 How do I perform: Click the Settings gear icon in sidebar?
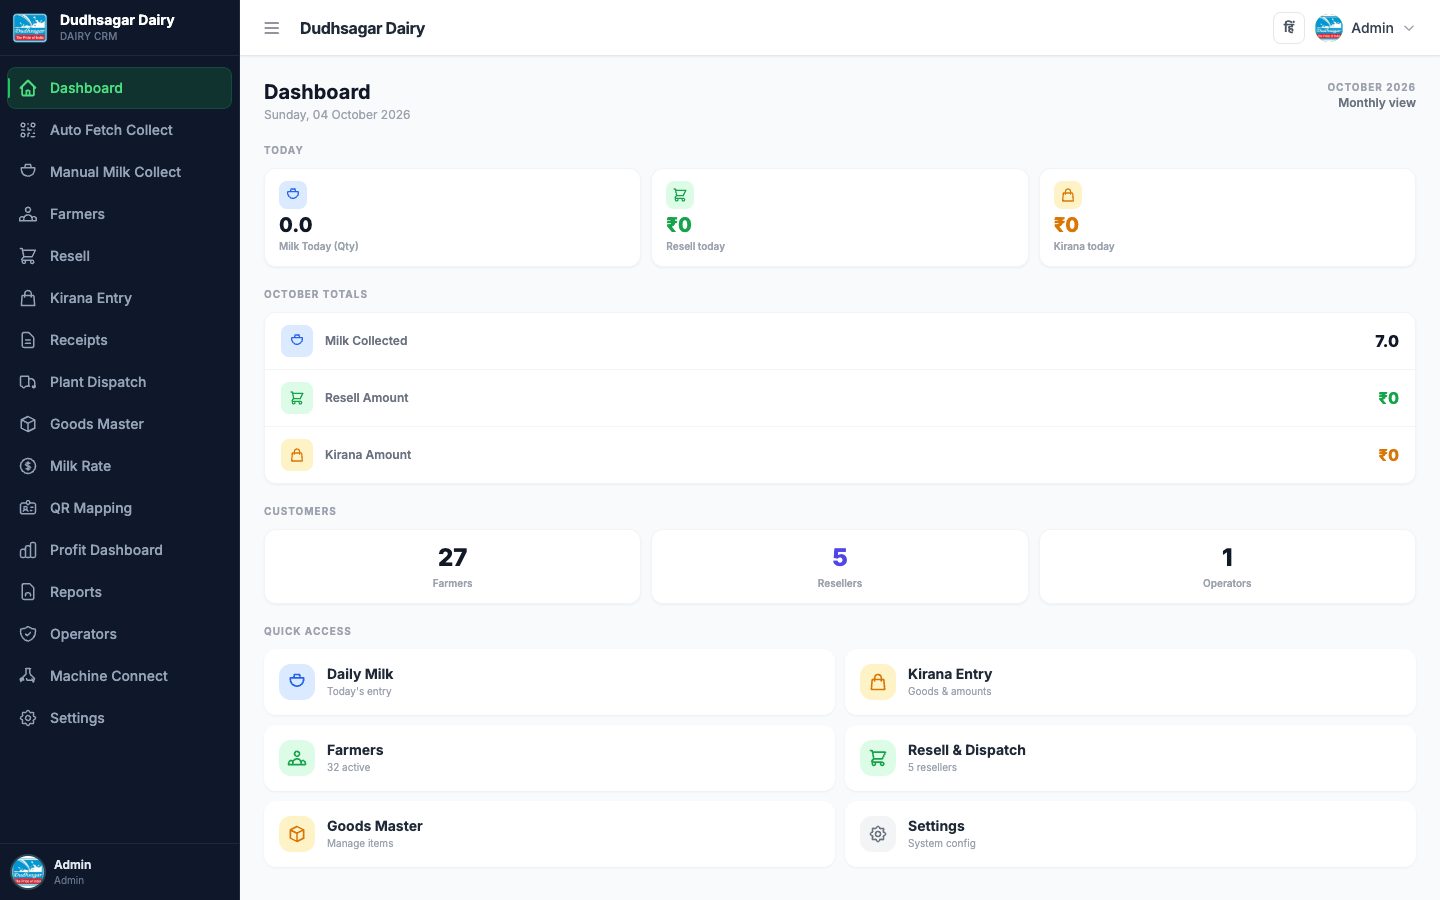(28, 718)
